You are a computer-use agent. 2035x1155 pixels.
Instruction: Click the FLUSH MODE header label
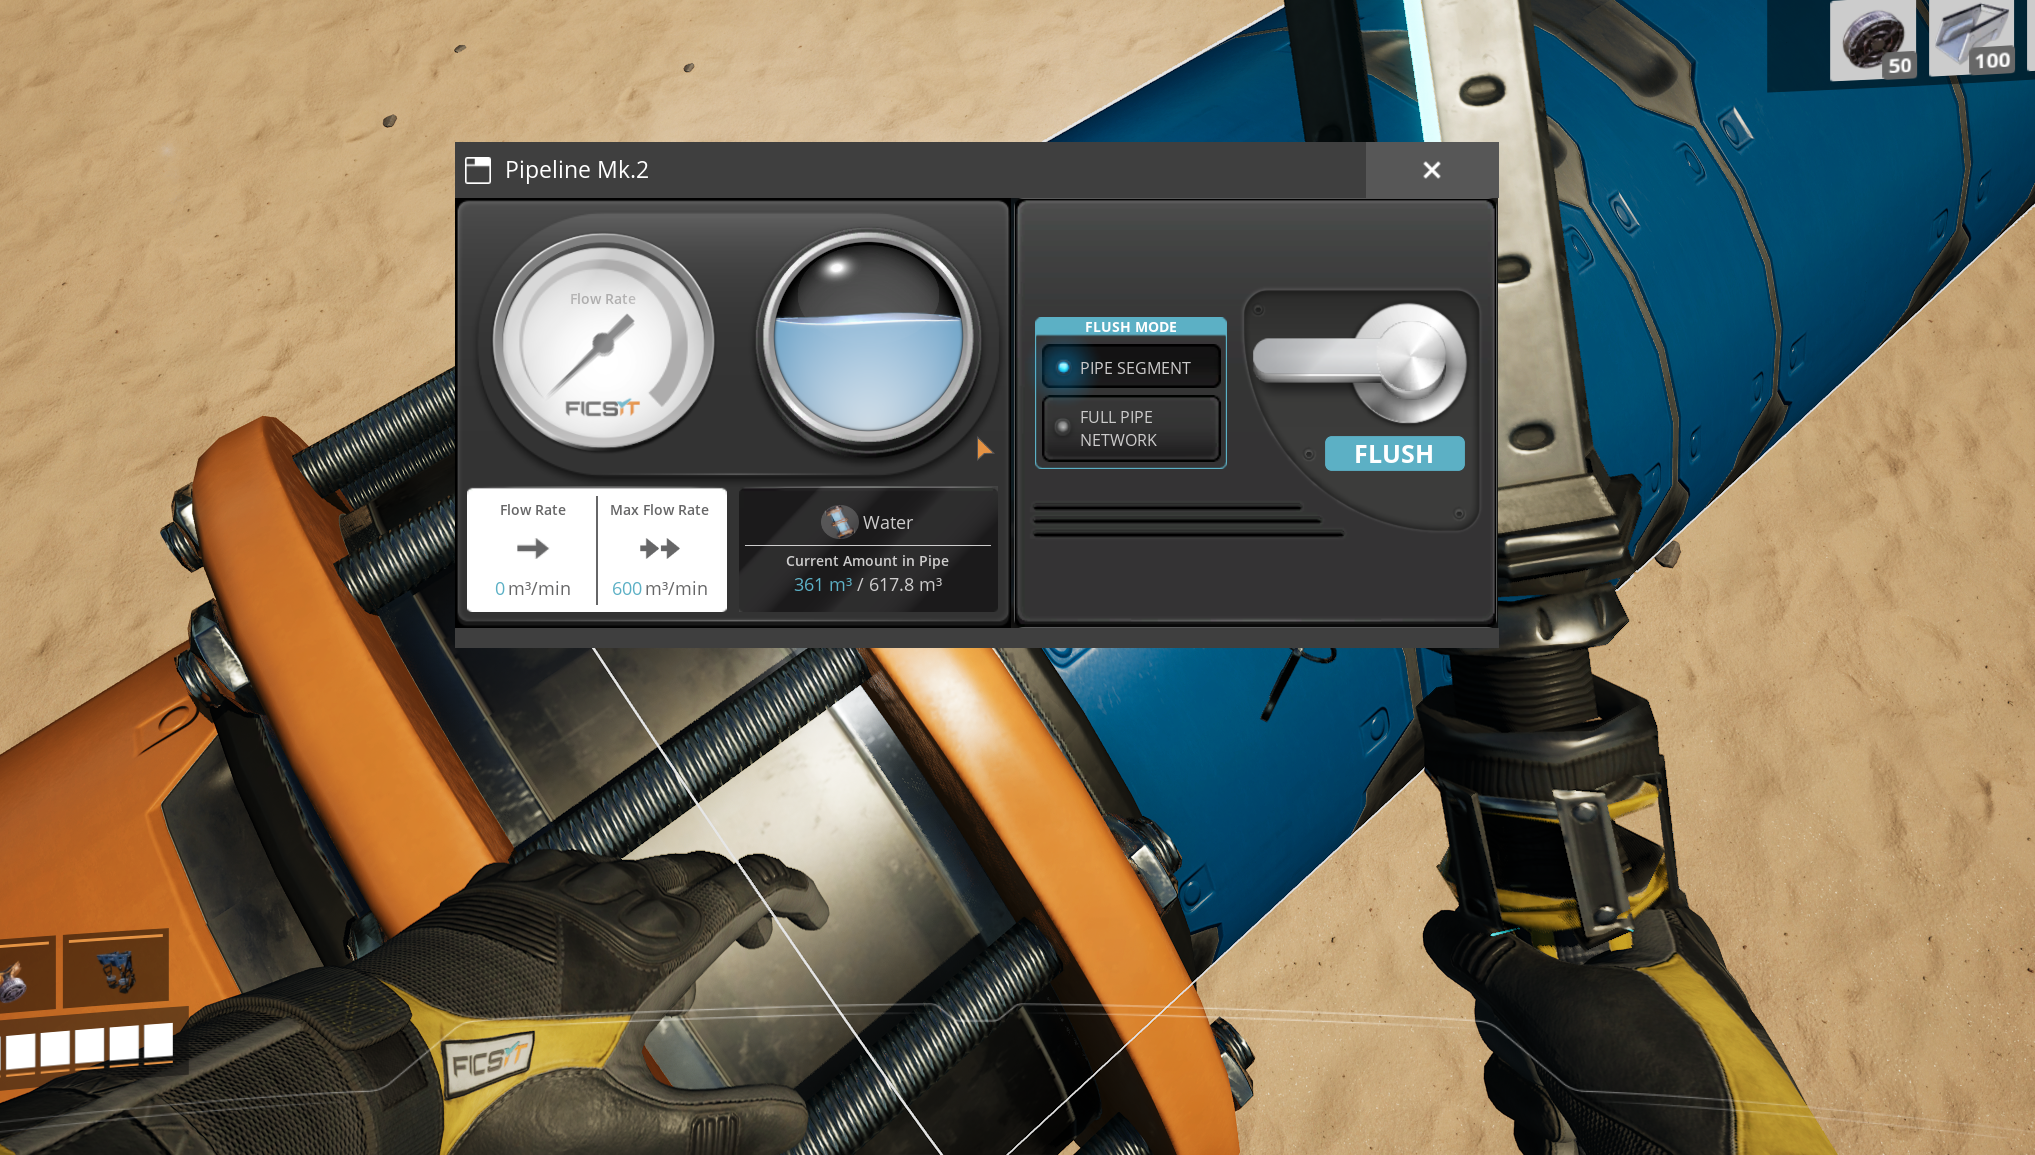coord(1131,327)
